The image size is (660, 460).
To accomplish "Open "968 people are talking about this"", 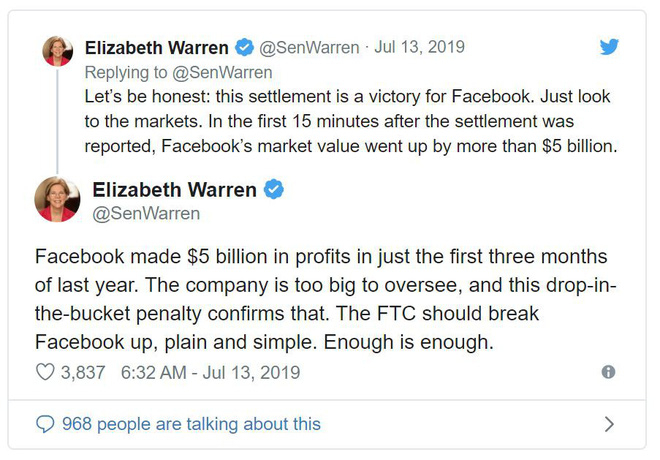I will [x=191, y=424].
